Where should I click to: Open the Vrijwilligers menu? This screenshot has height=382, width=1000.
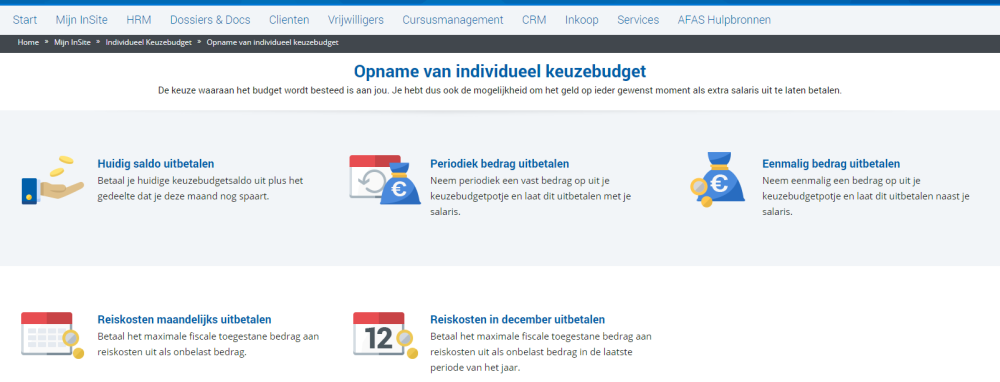[356, 20]
